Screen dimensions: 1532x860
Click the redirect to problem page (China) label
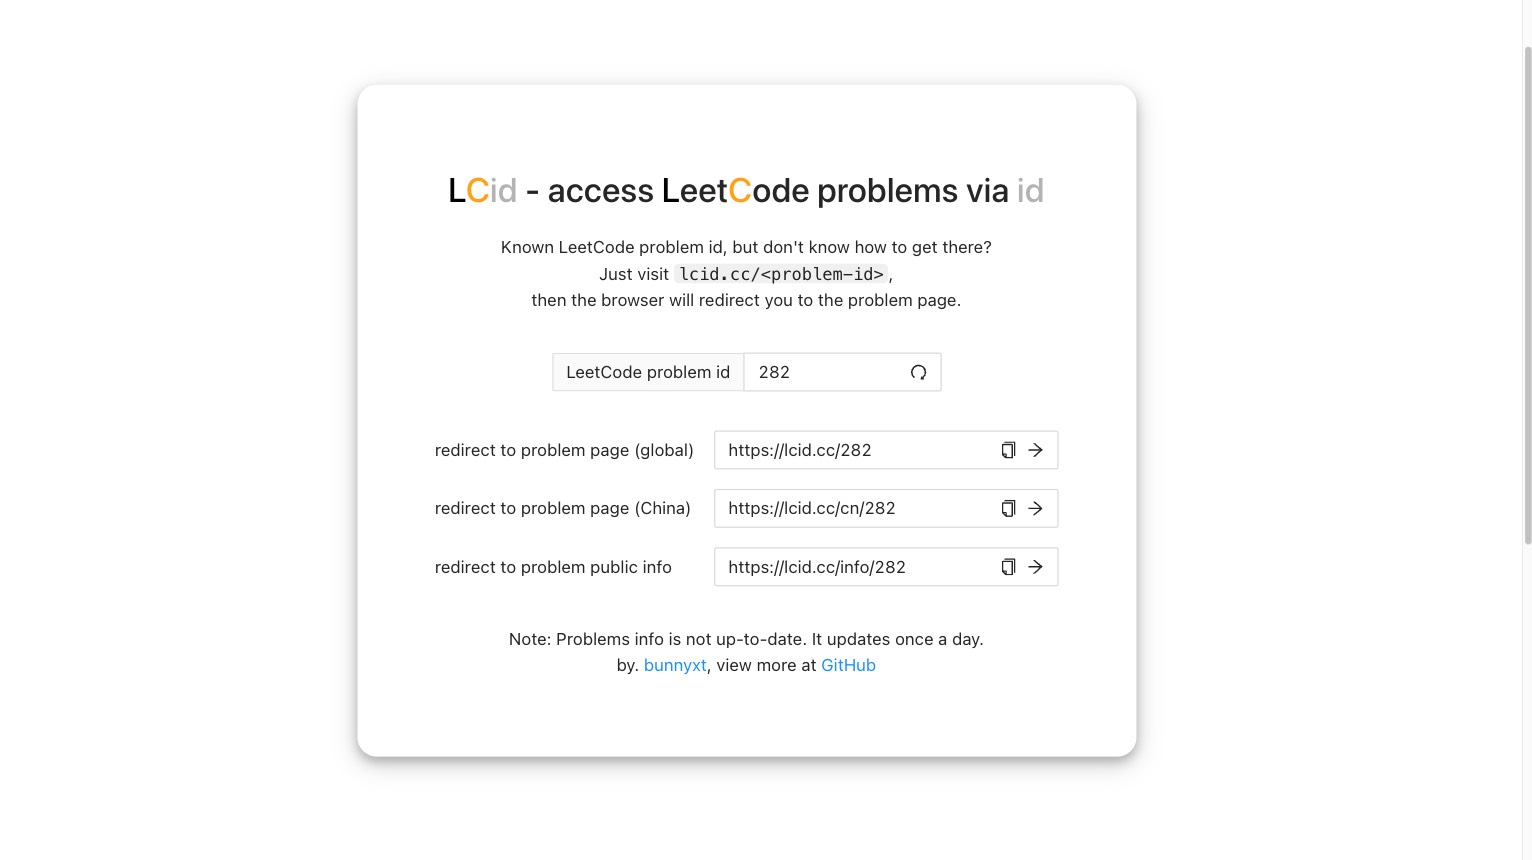[563, 508]
